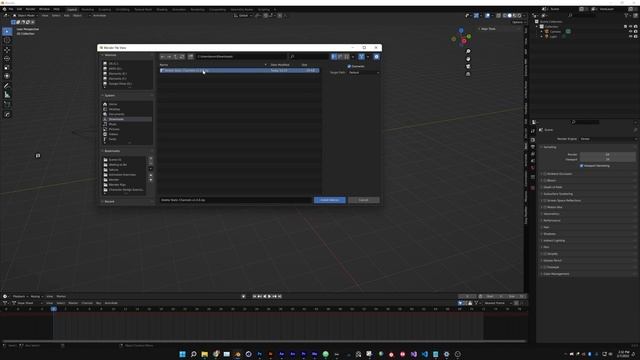This screenshot has width=640, height=360.
Task: Select the Measure ruler tool
Action: (7, 95)
